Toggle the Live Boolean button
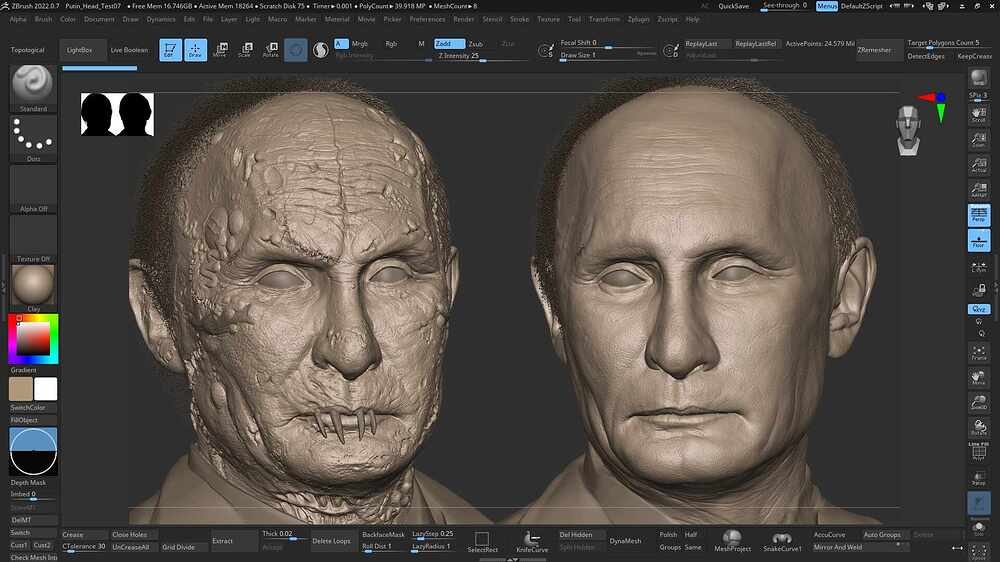The image size is (1000, 562). pos(129,50)
